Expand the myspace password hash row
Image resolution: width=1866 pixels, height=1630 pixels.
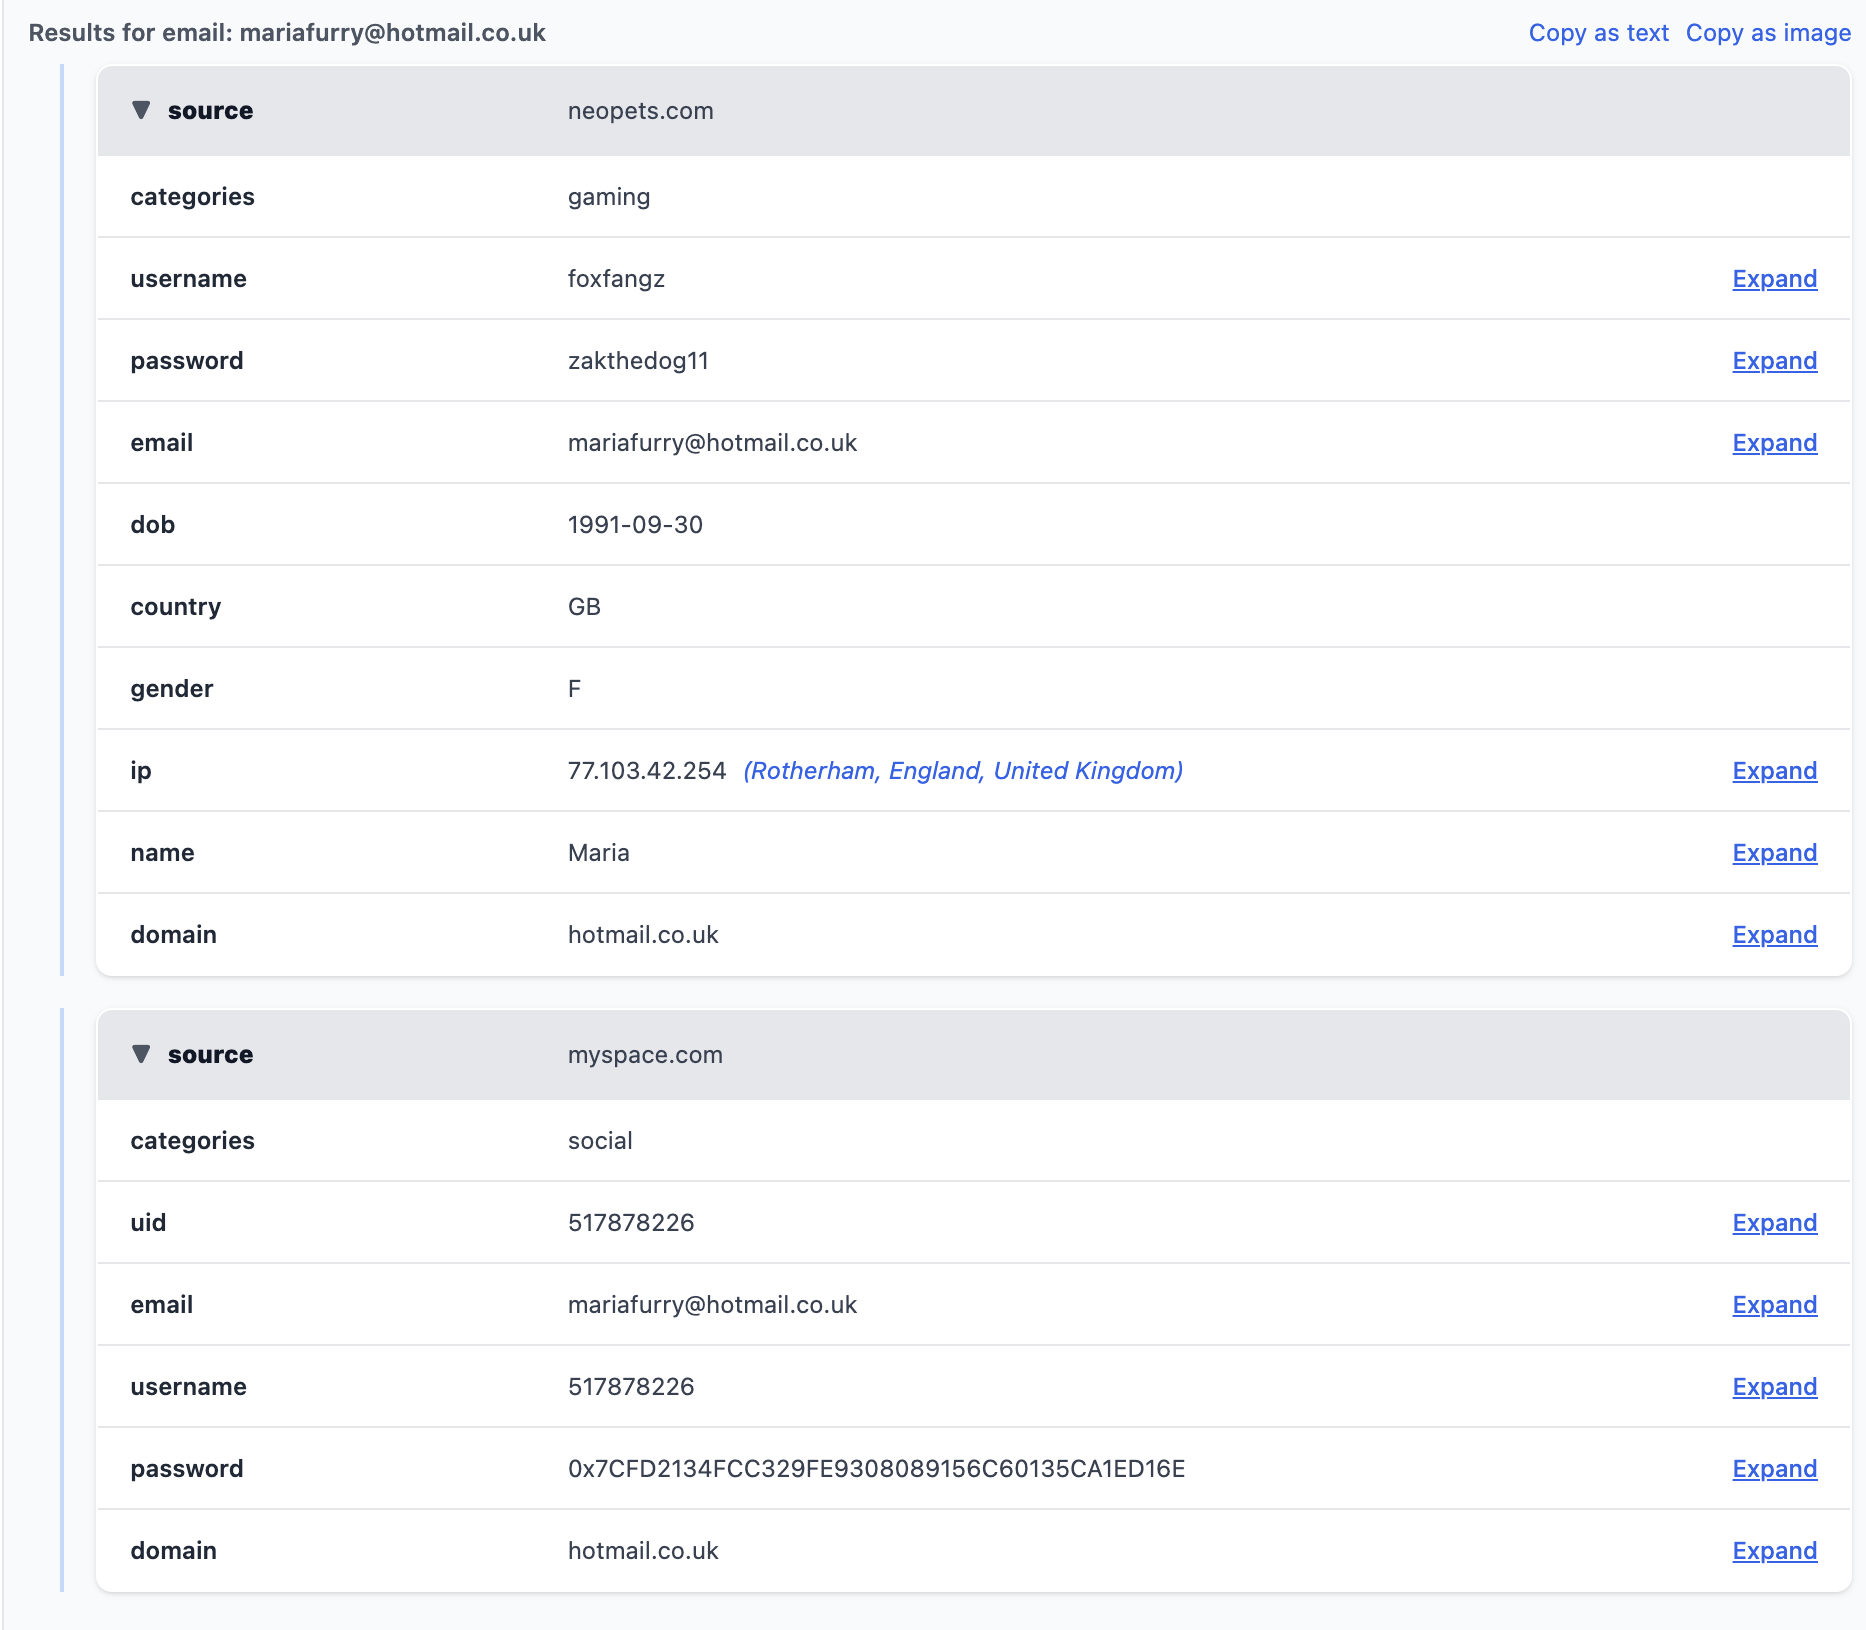1774,1469
